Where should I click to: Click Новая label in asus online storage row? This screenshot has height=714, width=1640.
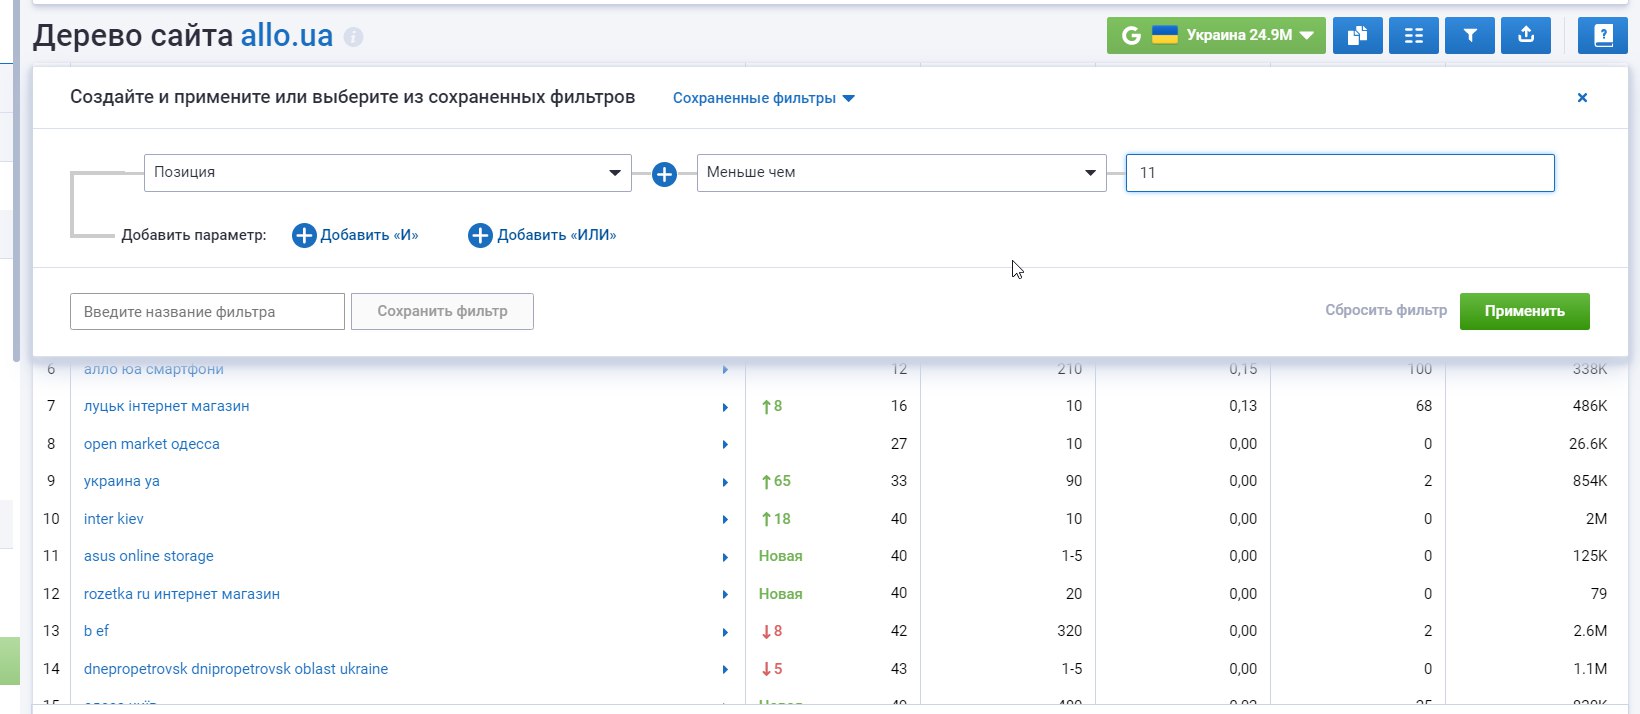781,556
